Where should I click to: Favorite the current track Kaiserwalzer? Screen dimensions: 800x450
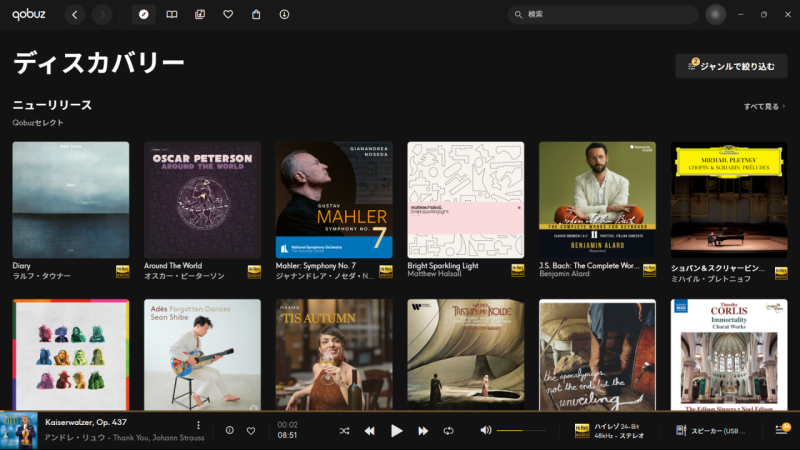(251, 430)
